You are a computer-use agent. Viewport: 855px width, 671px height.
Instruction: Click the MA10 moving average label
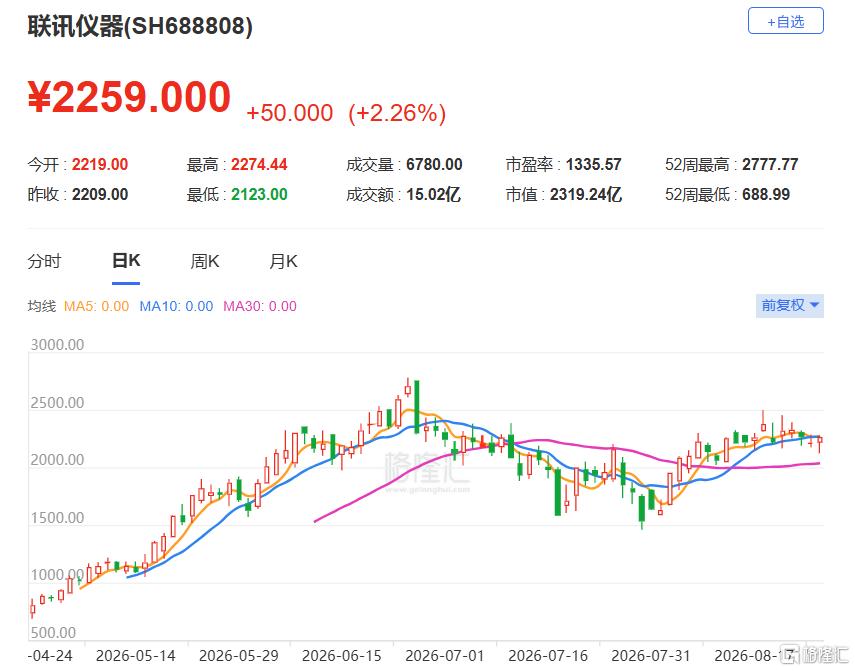[x=176, y=306]
